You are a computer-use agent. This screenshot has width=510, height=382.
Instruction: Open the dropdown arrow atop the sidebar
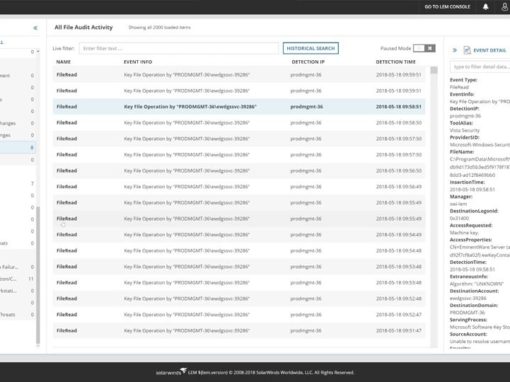[38, 52]
